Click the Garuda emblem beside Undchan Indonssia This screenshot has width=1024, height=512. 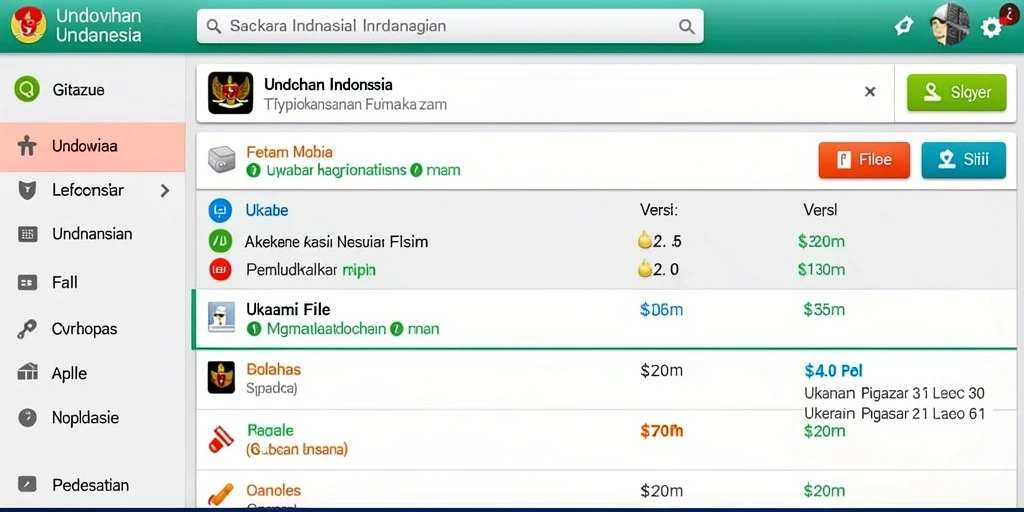231,93
